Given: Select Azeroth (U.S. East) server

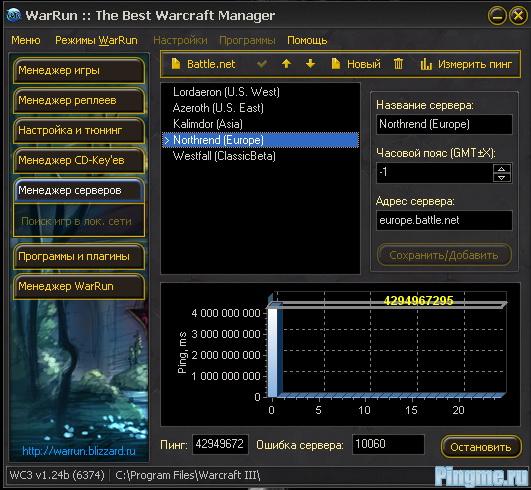Looking at the screenshot, I should (x=260, y=108).
